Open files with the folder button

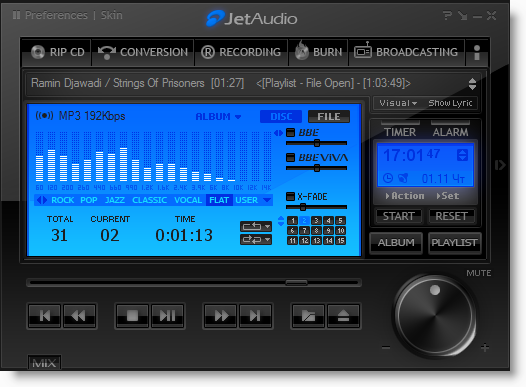tap(308, 316)
